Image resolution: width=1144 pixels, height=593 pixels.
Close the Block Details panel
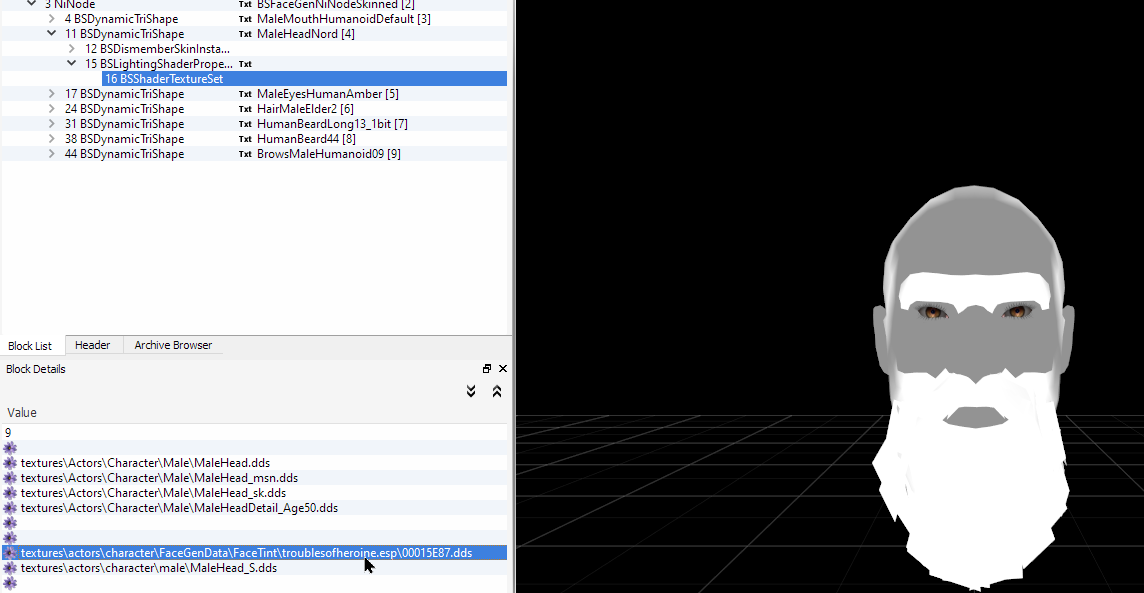[503, 368]
